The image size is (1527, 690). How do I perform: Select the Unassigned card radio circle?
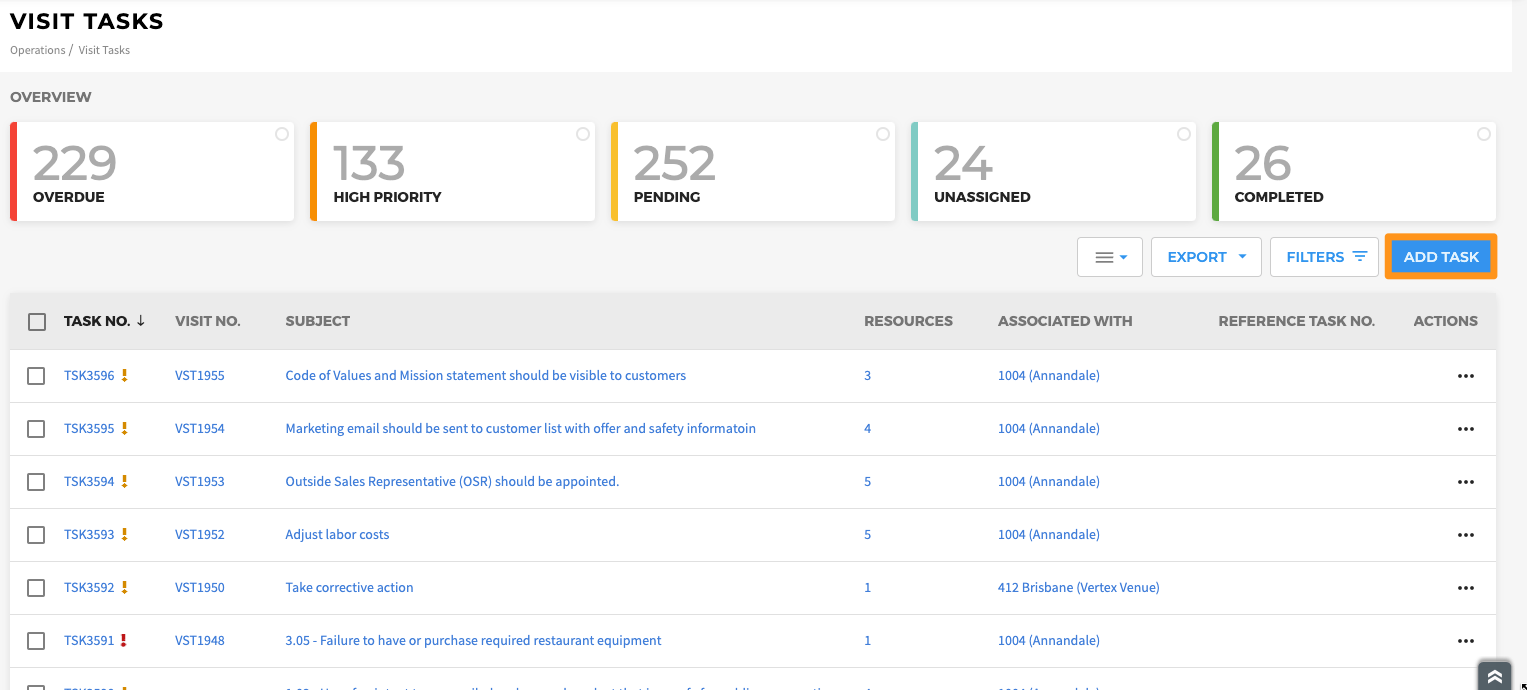pos(1184,134)
